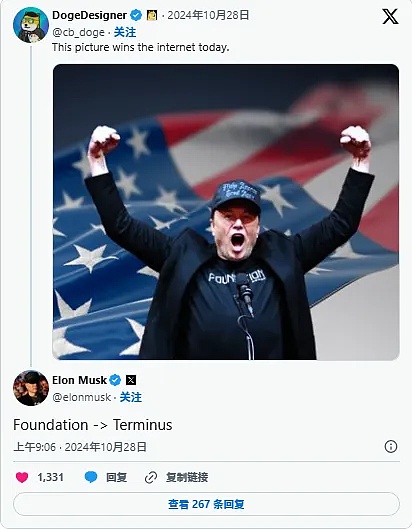The height and width of the screenshot is (529, 412).
Task: Click the 回复 reply label
Action: pyautogui.click(x=116, y=477)
